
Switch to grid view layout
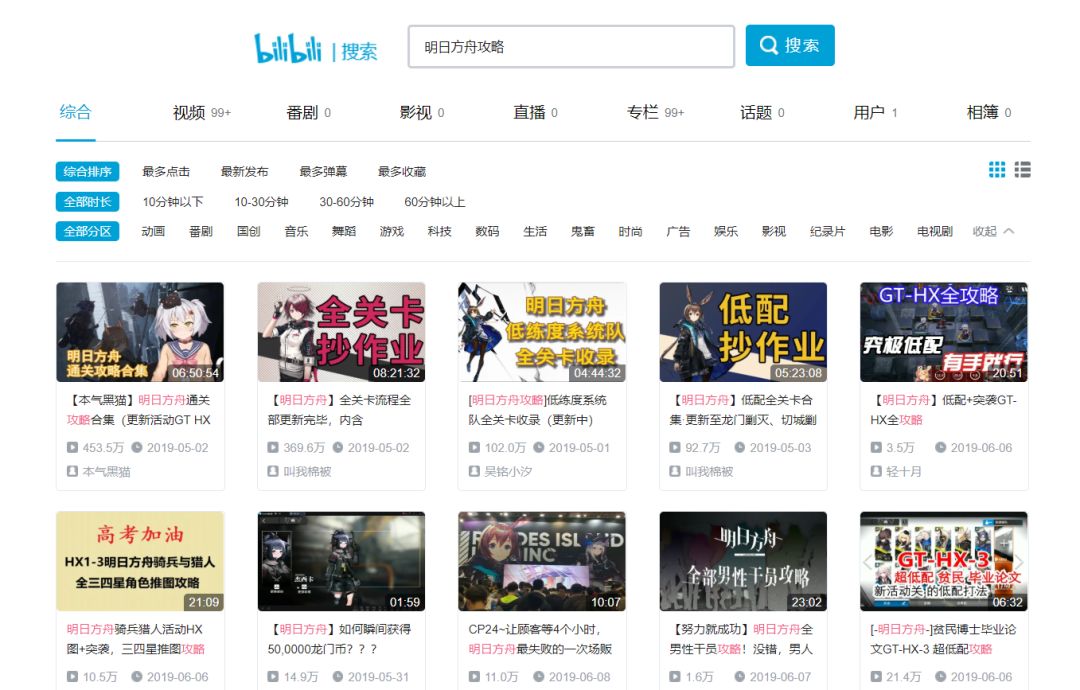[997, 169]
